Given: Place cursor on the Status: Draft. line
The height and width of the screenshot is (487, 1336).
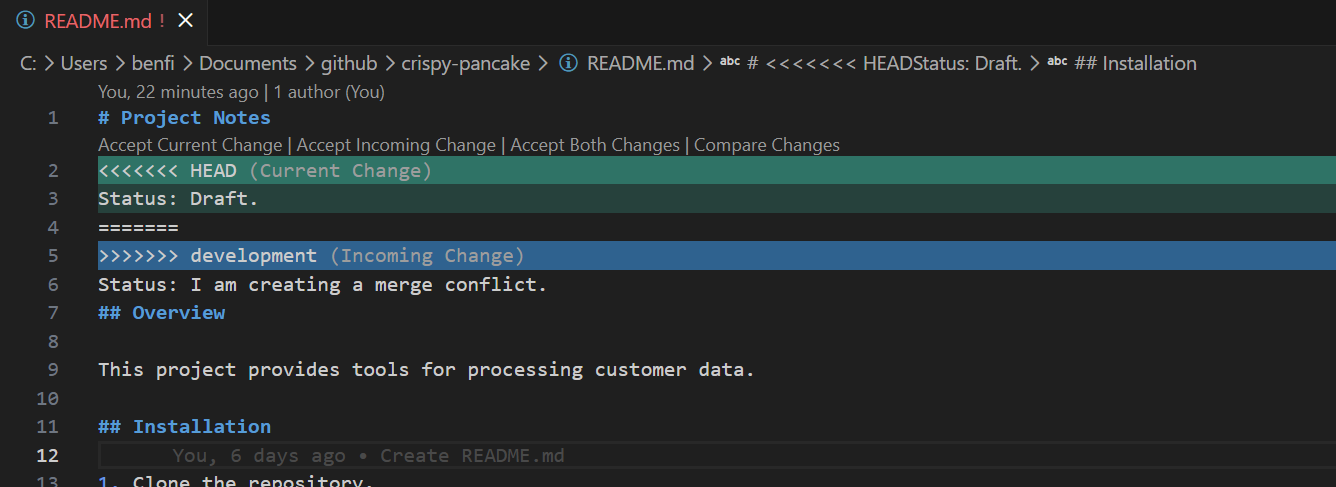Looking at the screenshot, I should (x=178, y=199).
